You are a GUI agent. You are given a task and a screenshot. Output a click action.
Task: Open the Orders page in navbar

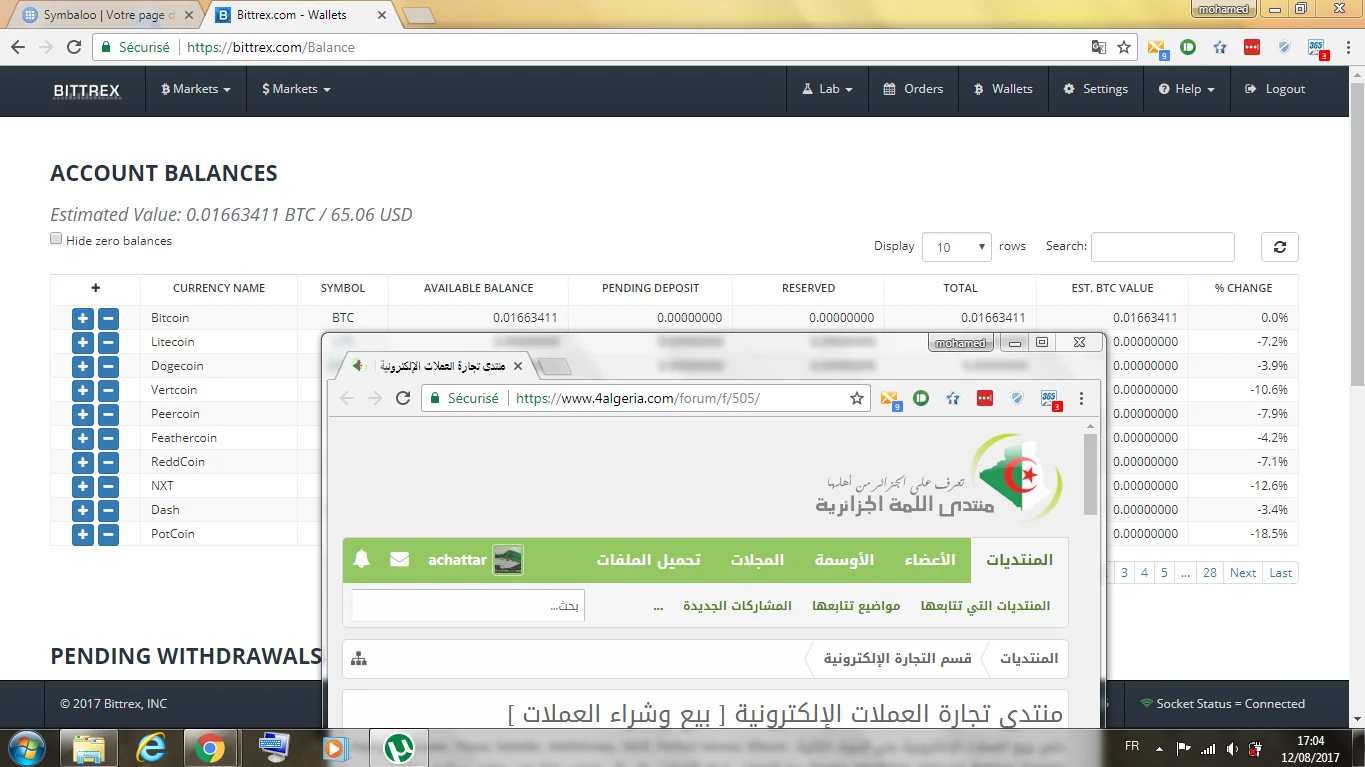pos(913,89)
